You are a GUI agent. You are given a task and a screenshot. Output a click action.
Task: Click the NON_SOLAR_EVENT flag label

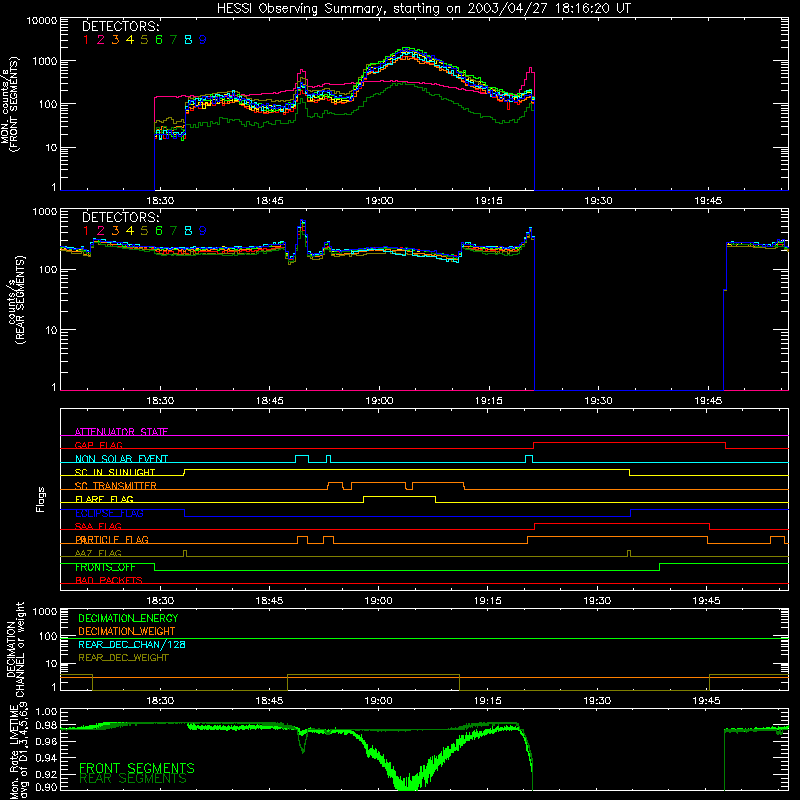coord(121,459)
